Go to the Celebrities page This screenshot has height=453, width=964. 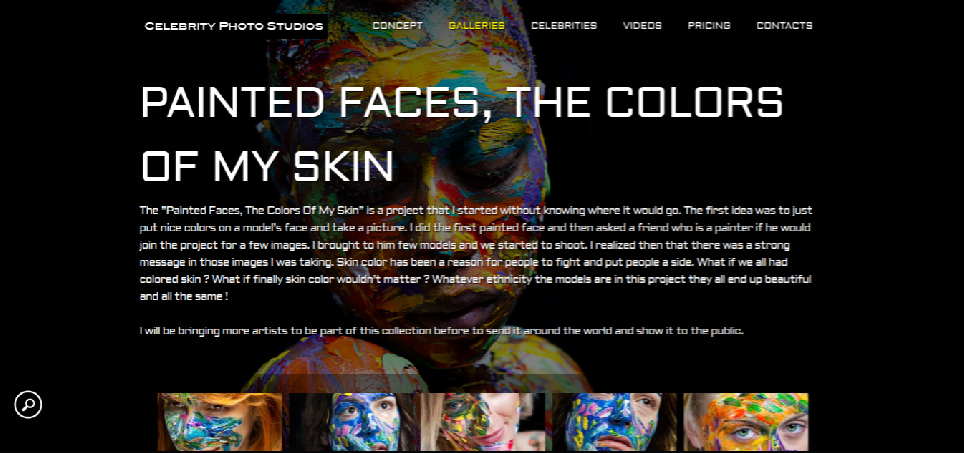(564, 26)
